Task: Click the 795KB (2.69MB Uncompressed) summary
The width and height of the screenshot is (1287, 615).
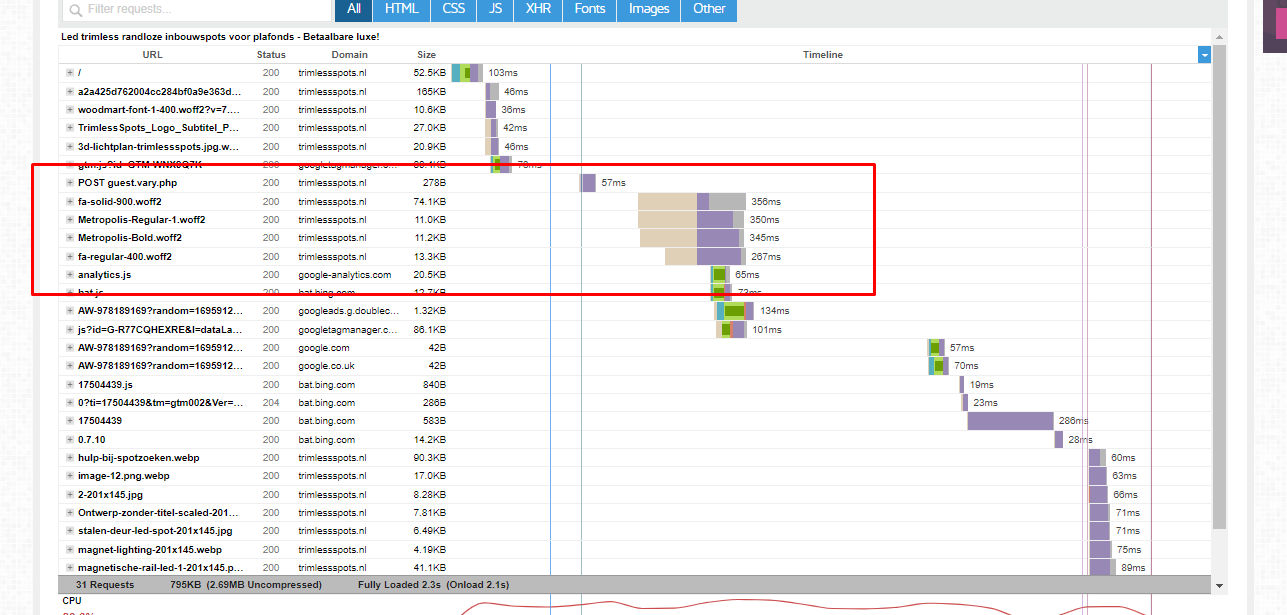Action: [246, 584]
